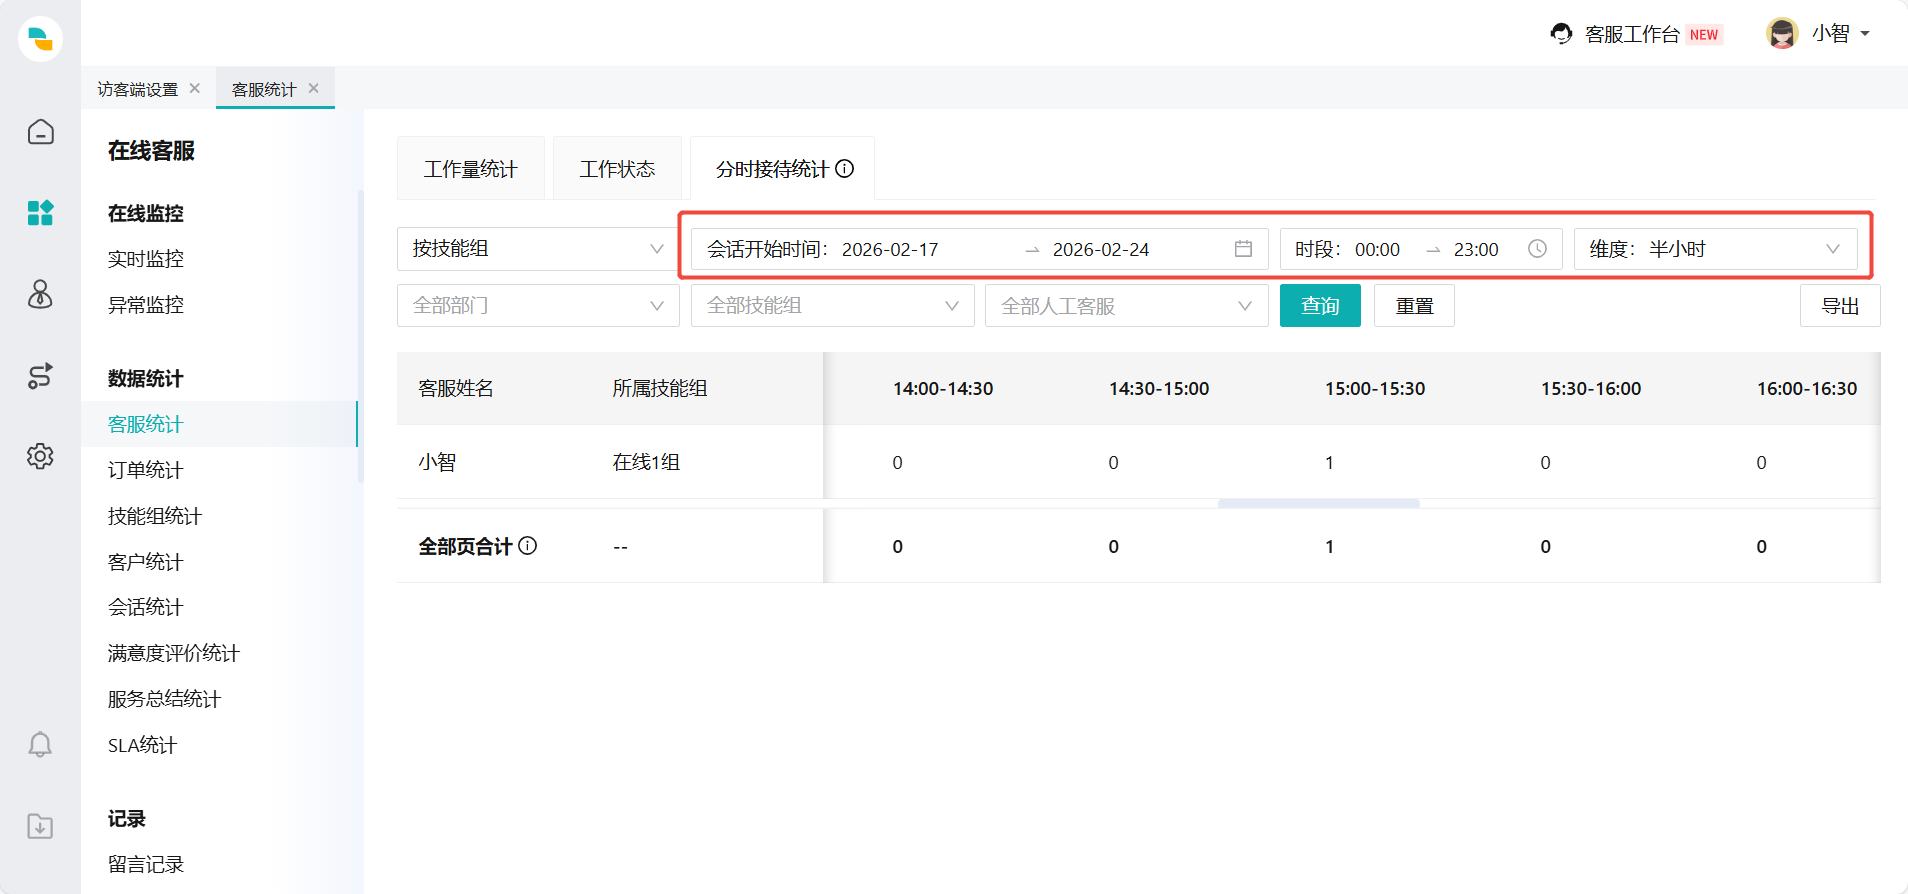This screenshot has width=1908, height=894.
Task: Expand the 按技能组 dropdown
Action: coord(537,249)
